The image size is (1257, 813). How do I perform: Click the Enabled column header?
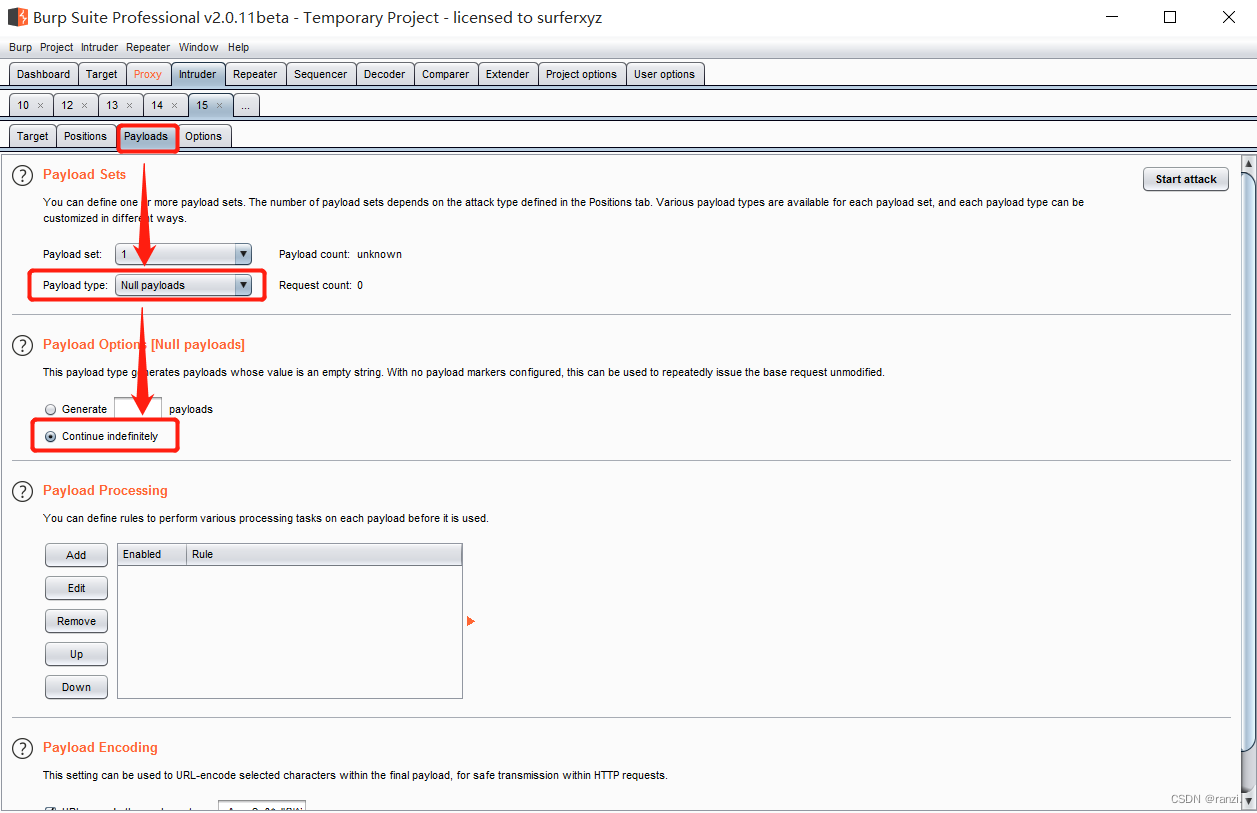coord(152,554)
